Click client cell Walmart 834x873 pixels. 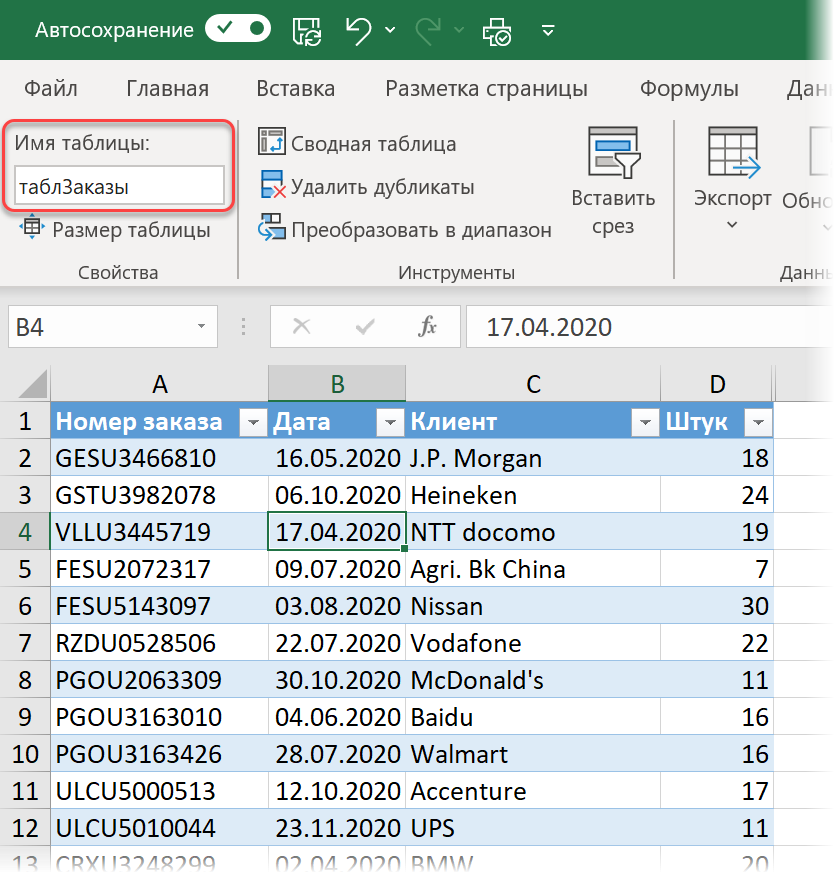click(533, 754)
